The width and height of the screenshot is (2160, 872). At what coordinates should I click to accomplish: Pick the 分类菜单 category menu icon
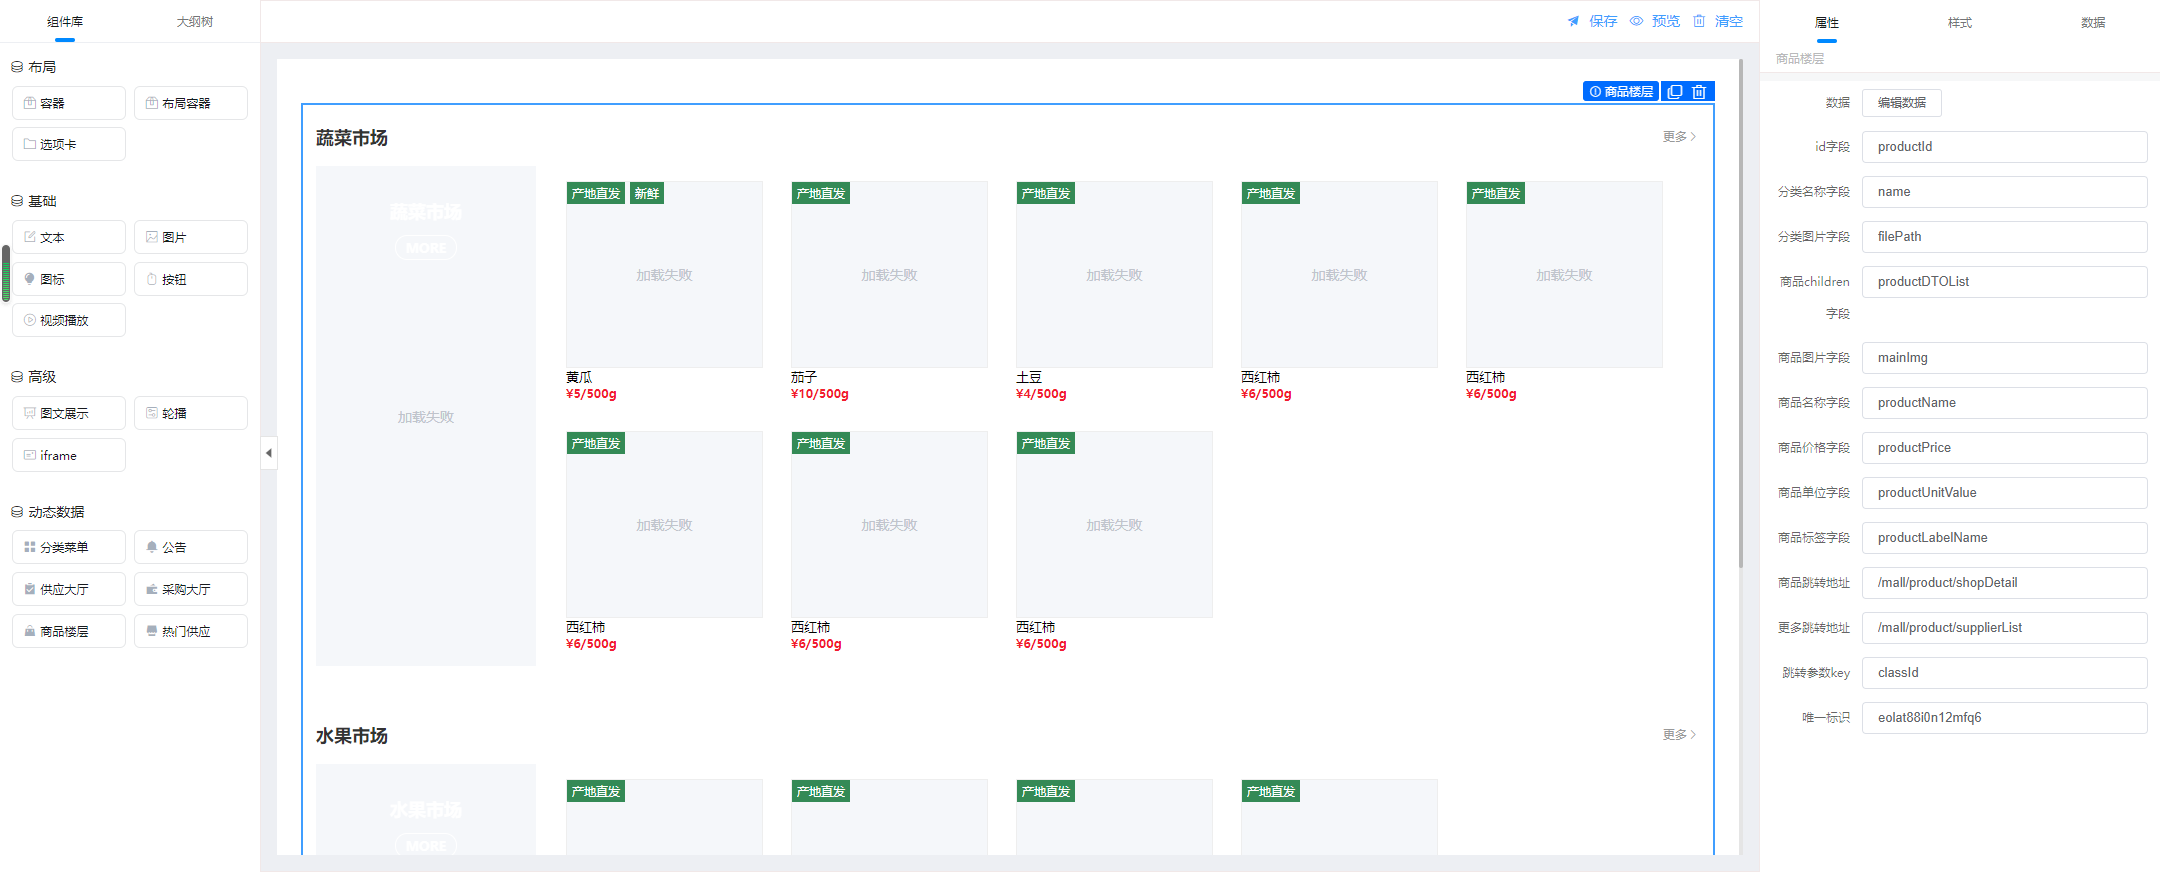[30, 547]
